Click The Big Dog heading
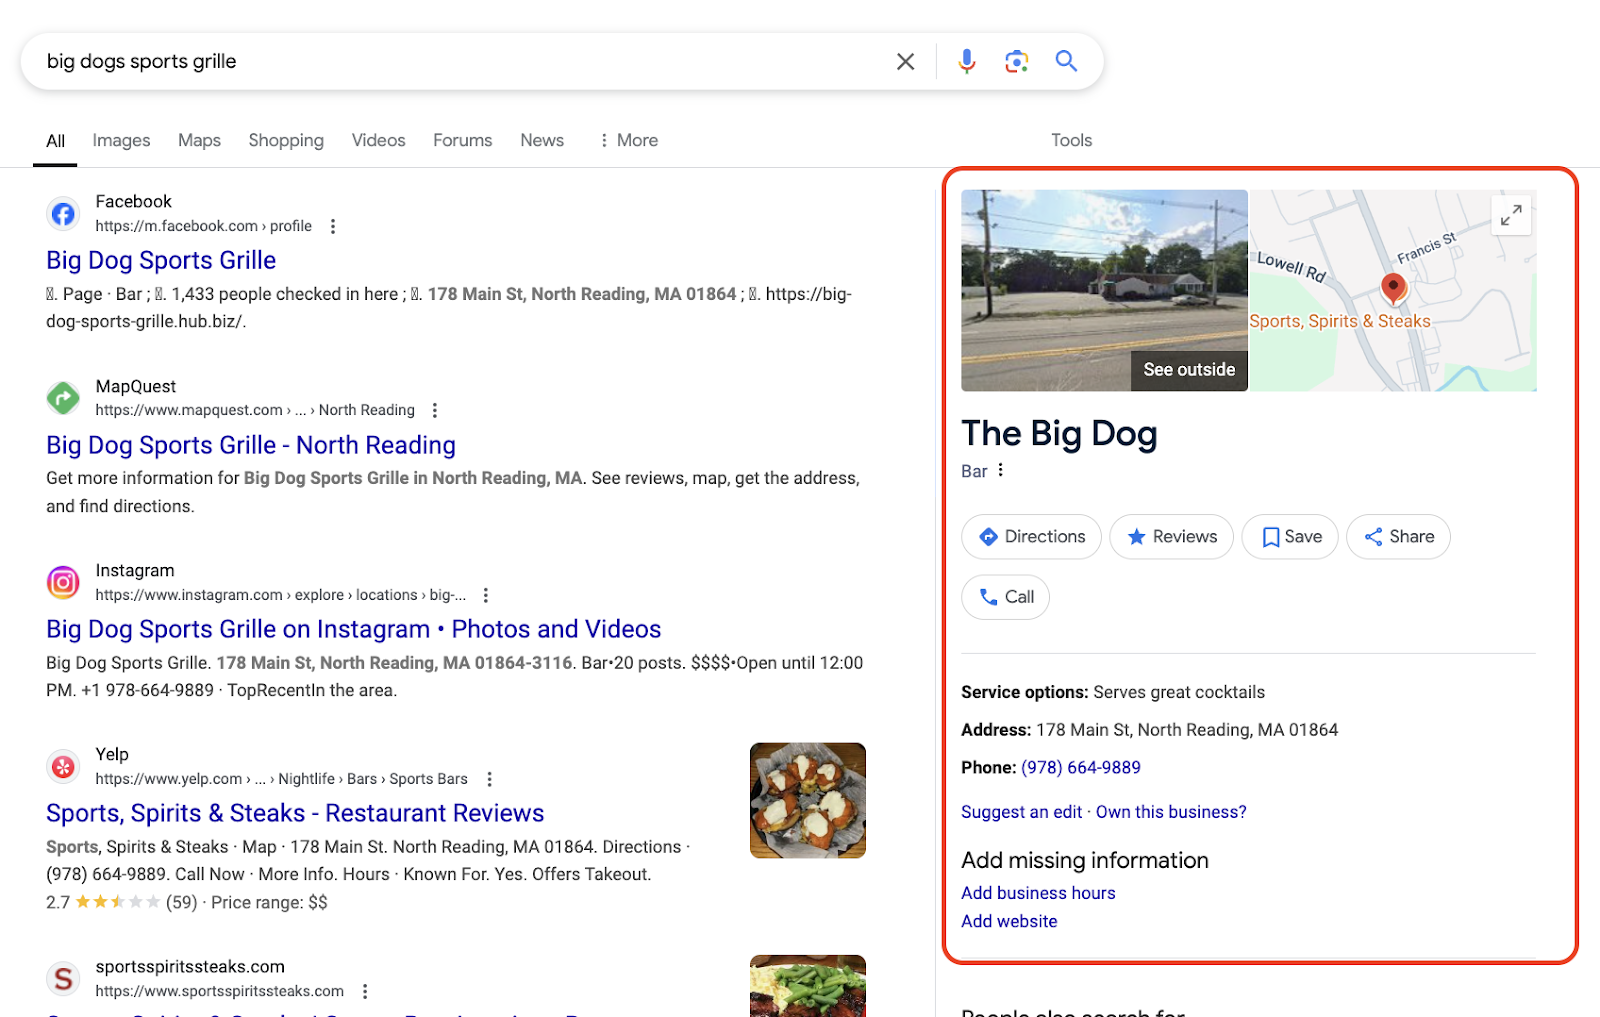The image size is (1600, 1017). [x=1059, y=433]
